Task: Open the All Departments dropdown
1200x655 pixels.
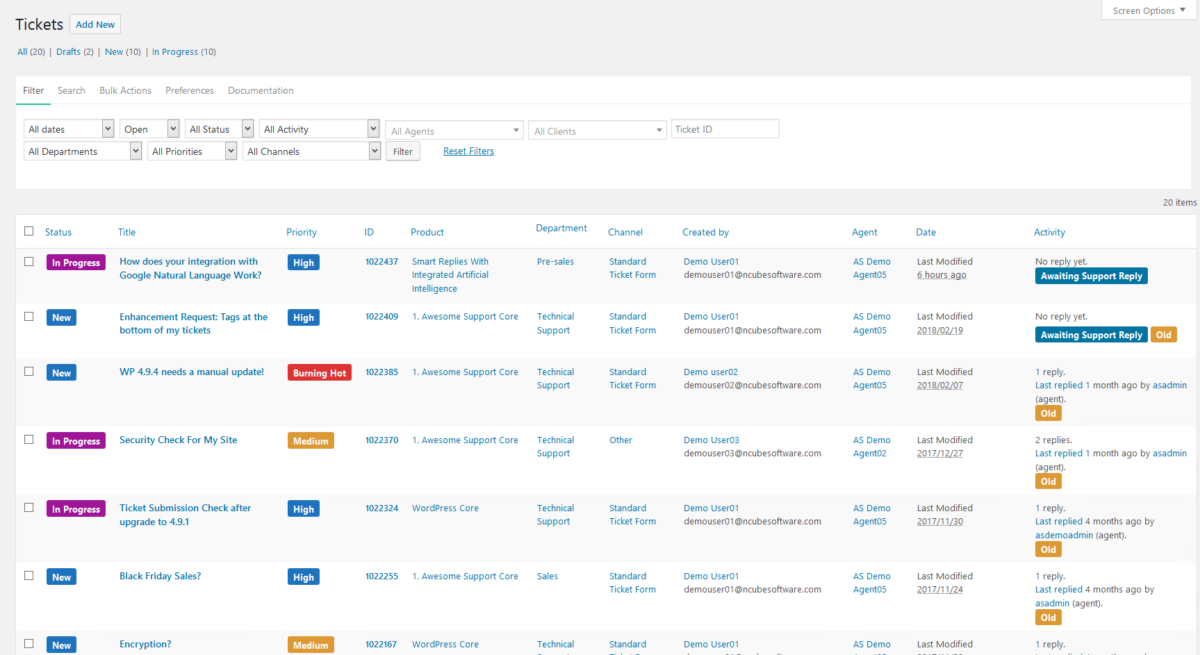Action: (x=82, y=150)
